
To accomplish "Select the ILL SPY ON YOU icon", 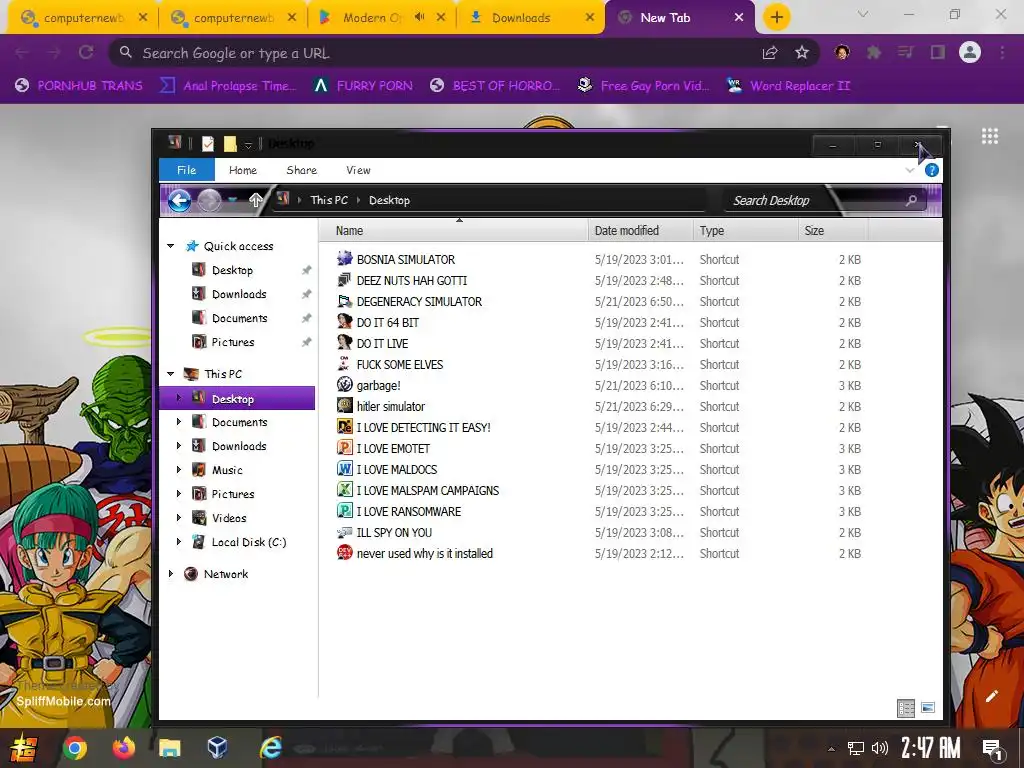I will point(345,532).
